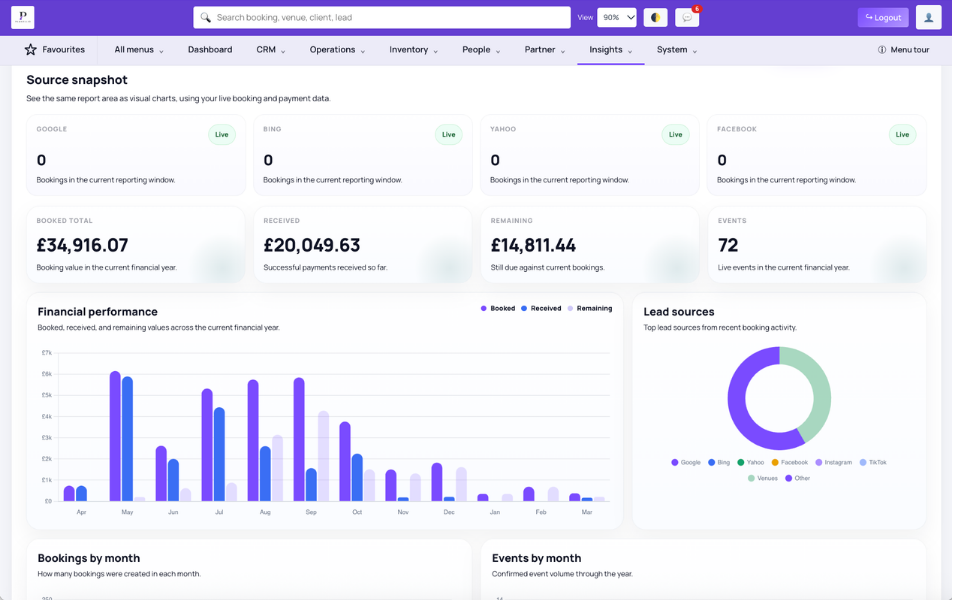Click the Received £20,049.63 value
Viewport: 955px width, 600px height.
pos(312,245)
